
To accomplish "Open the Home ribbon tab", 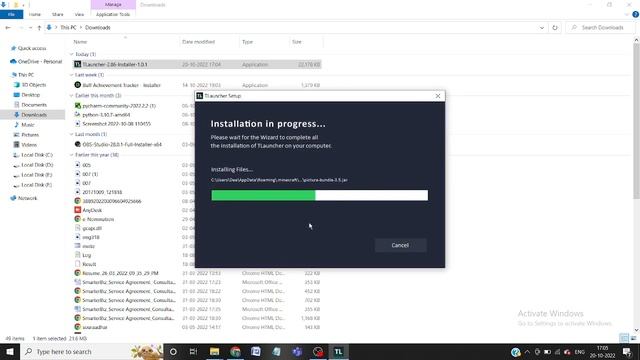I will [35, 14].
